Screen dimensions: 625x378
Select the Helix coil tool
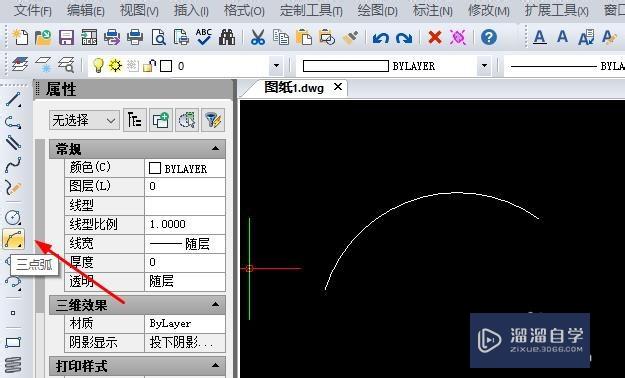click(x=13, y=365)
